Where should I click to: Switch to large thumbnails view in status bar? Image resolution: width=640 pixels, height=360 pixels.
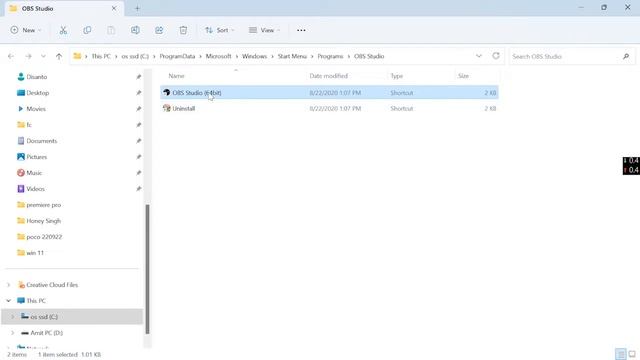[632, 354]
